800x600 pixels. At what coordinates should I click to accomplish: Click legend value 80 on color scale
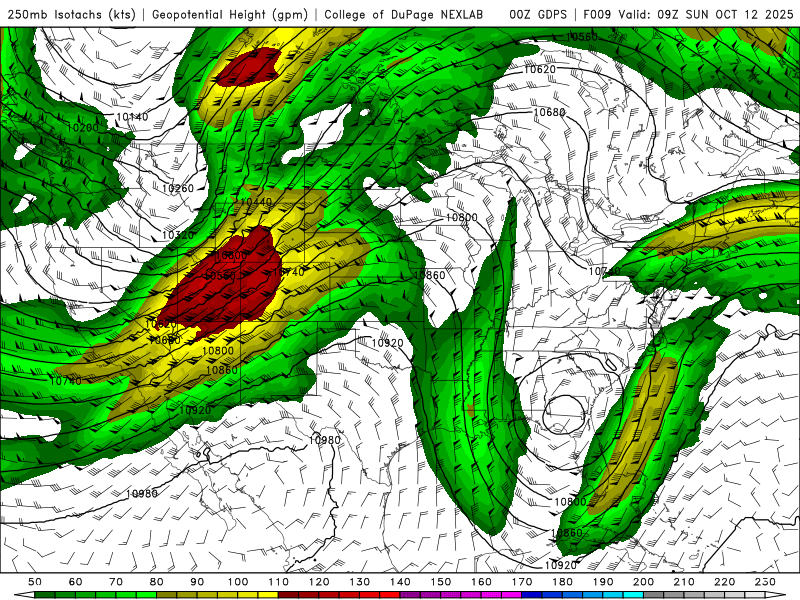click(157, 582)
